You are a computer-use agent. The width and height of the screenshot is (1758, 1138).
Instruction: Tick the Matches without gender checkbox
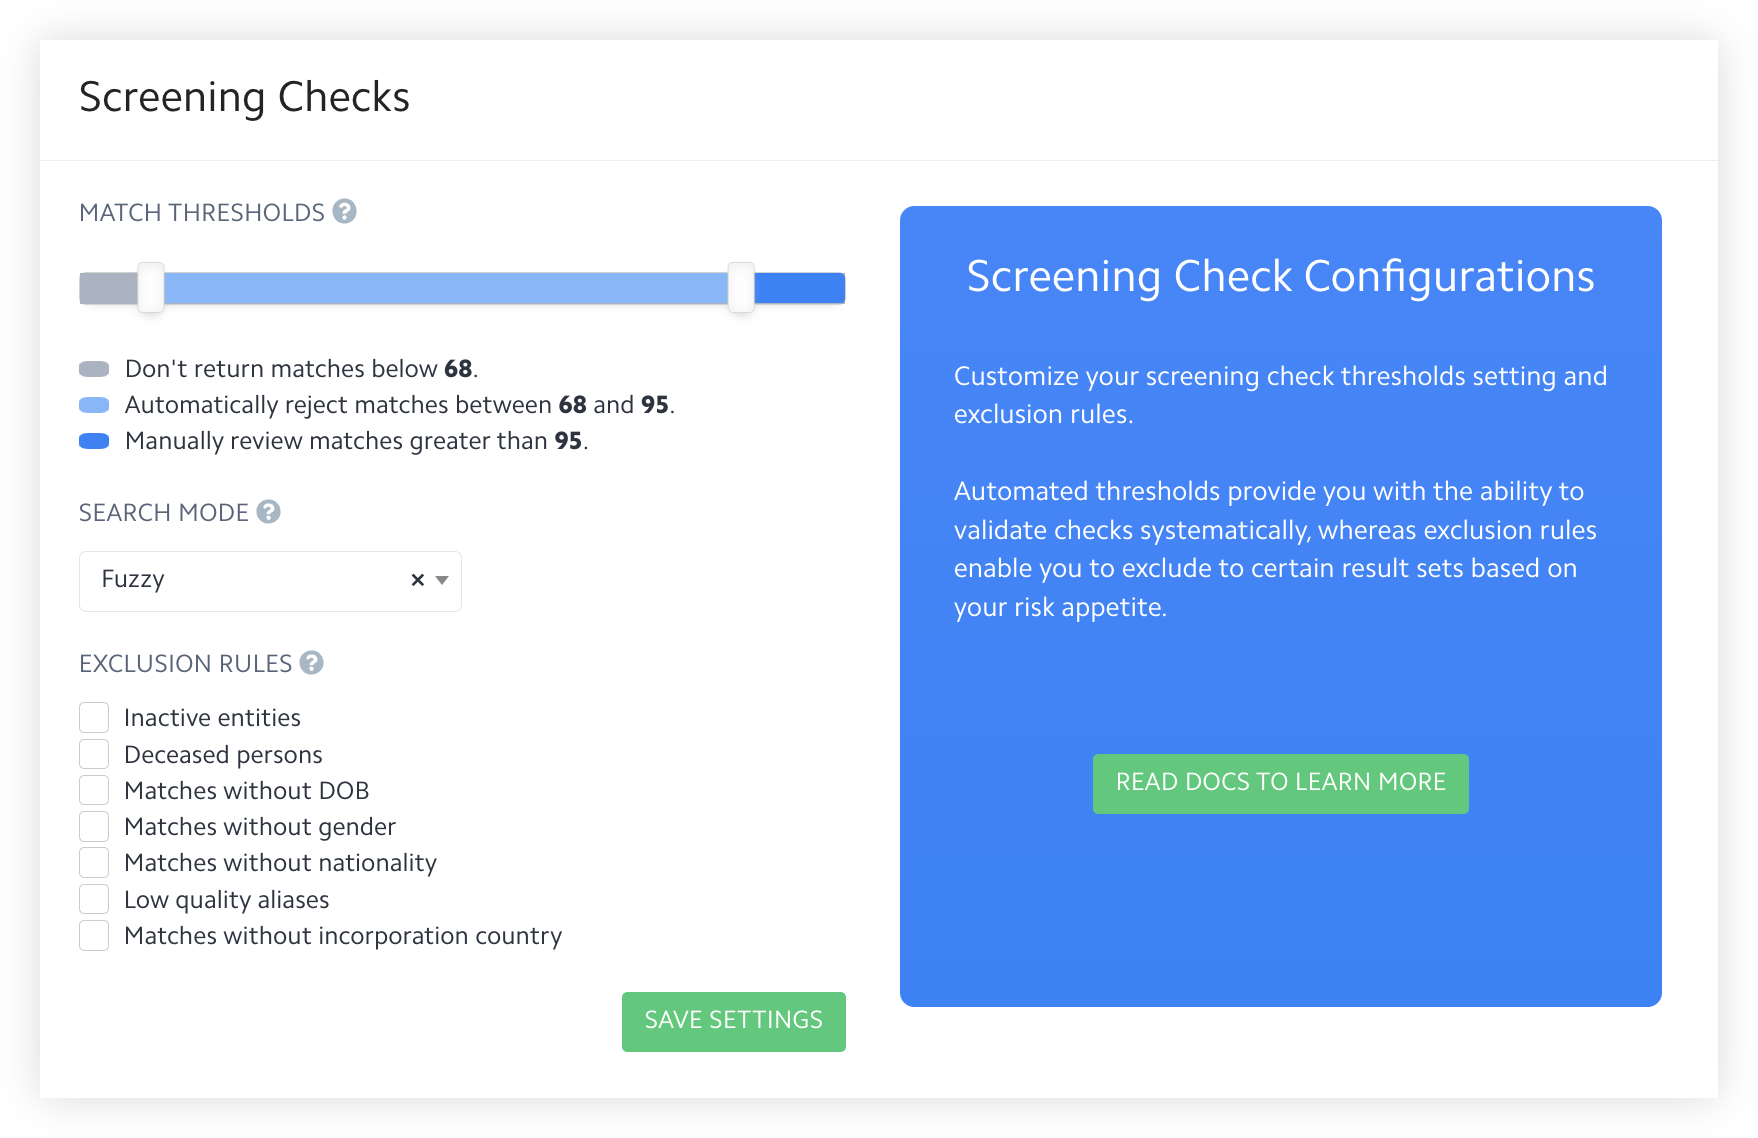(94, 827)
